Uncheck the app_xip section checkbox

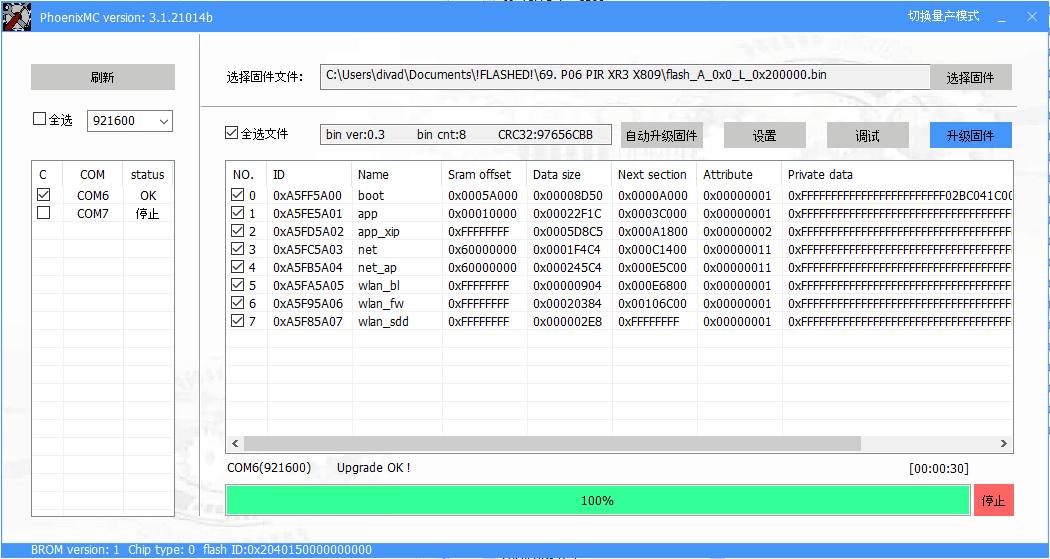point(237,231)
